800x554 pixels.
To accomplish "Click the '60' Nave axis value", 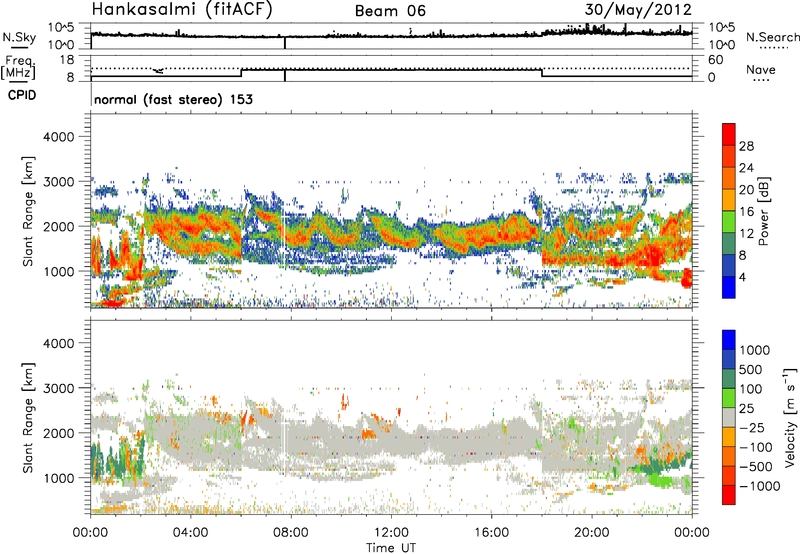I will coord(715,60).
